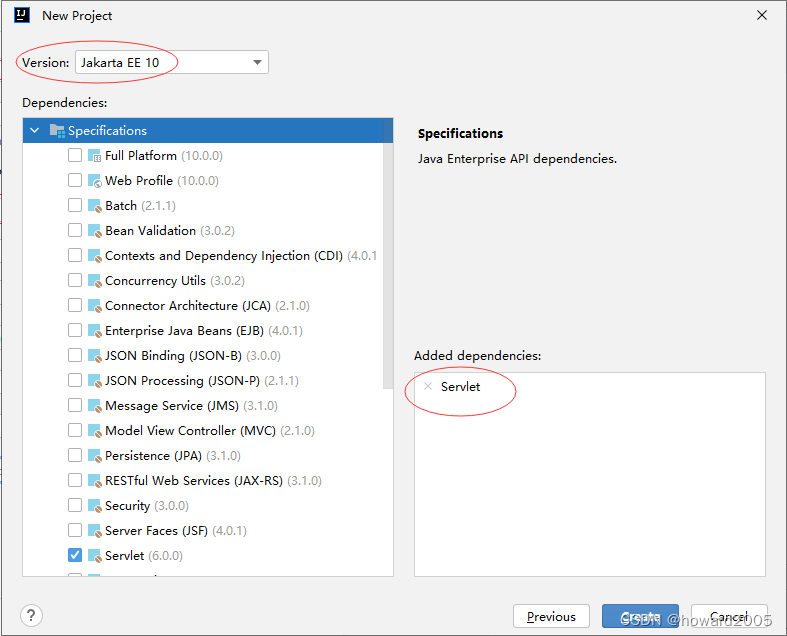The image size is (787, 636).
Task: Select the Server Faces (JSF) row label
Action: click(176, 531)
